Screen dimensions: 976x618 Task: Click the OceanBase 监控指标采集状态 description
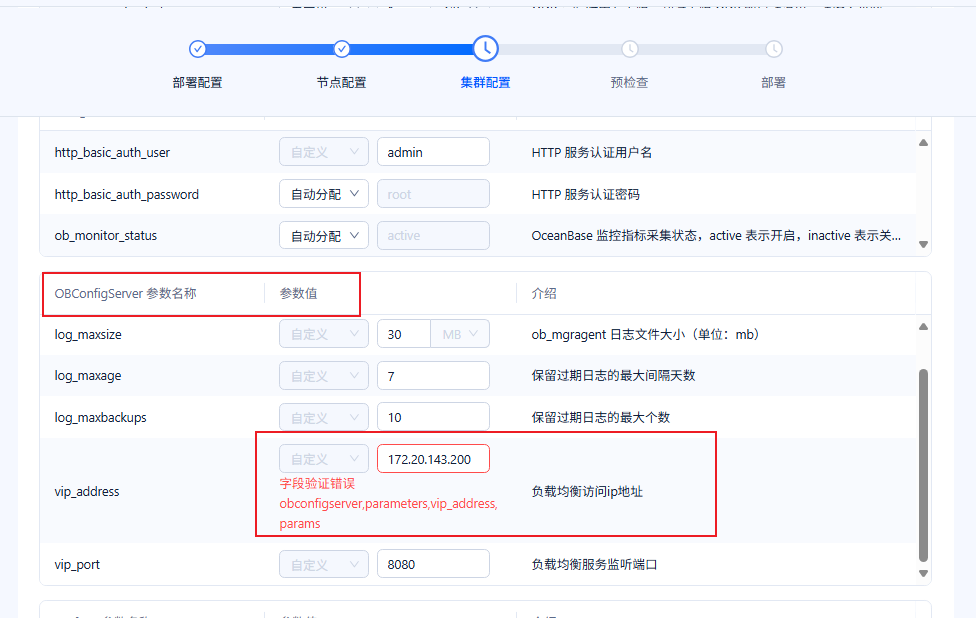716,235
